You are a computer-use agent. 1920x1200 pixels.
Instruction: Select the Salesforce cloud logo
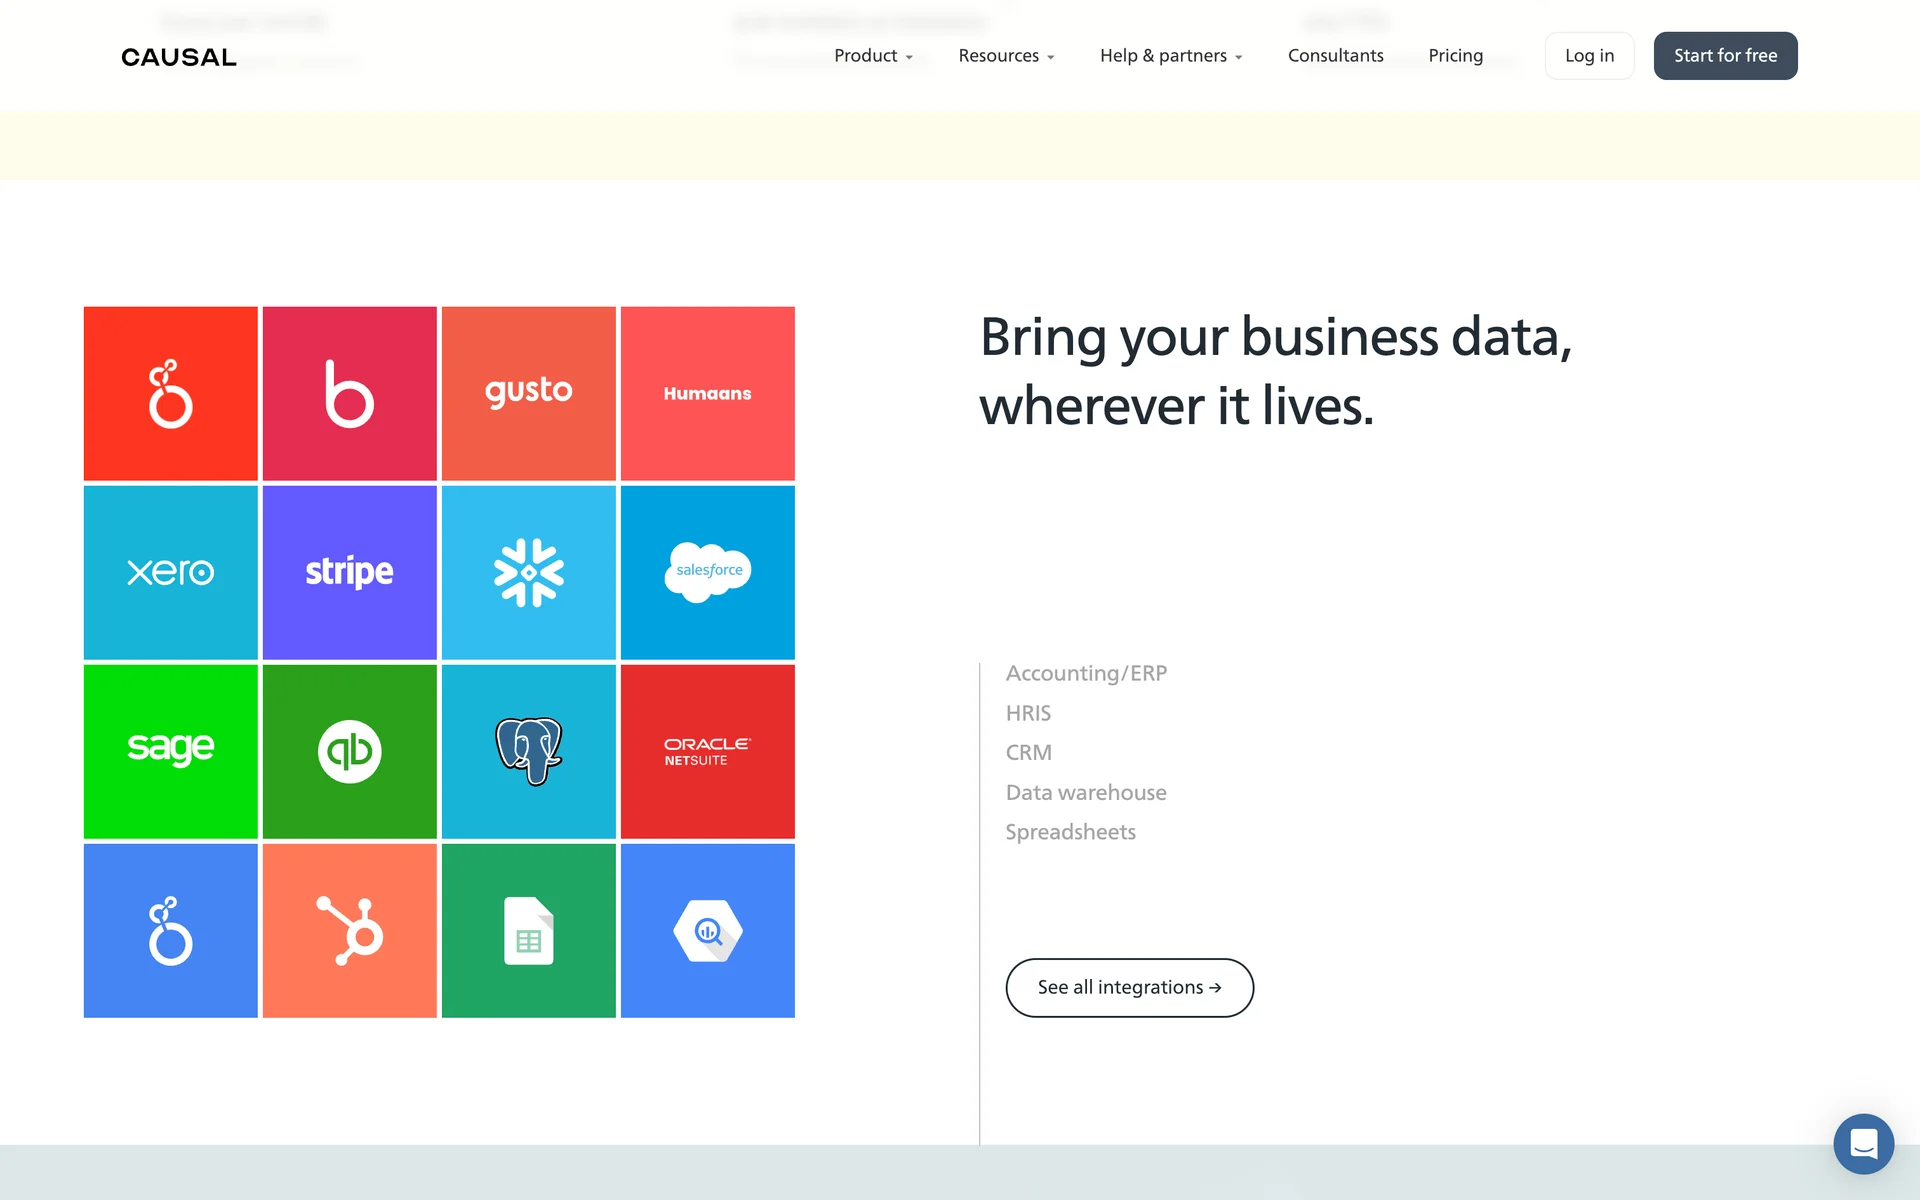tap(707, 572)
